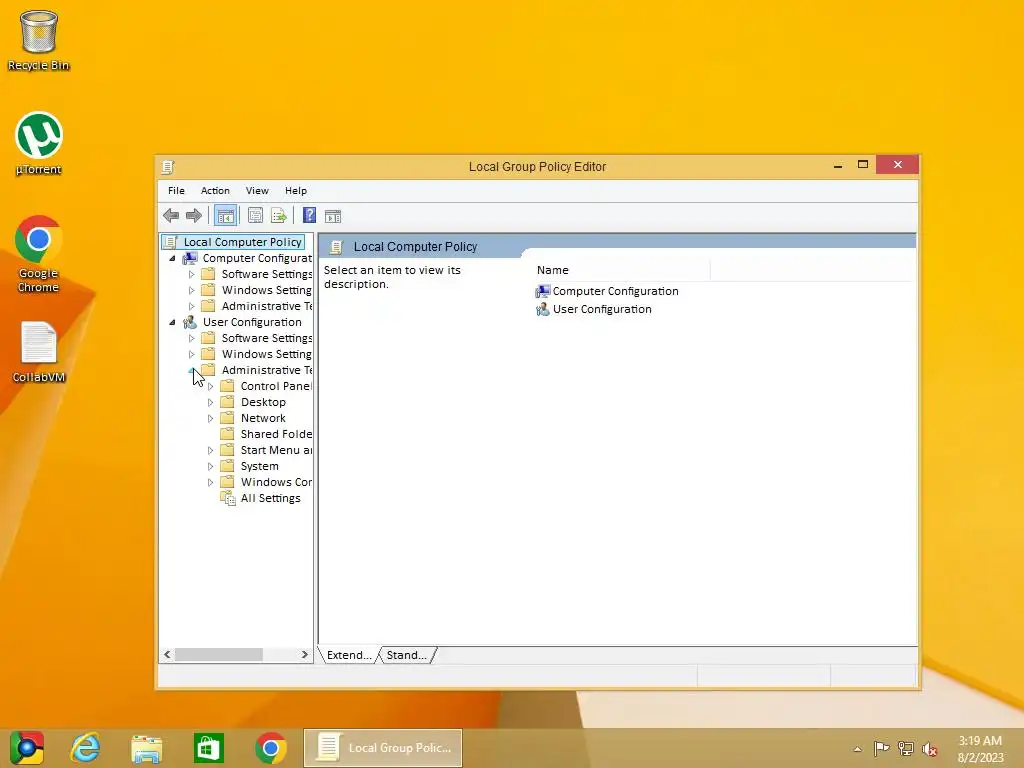Click Local Group Policy taskbar button

(383, 748)
